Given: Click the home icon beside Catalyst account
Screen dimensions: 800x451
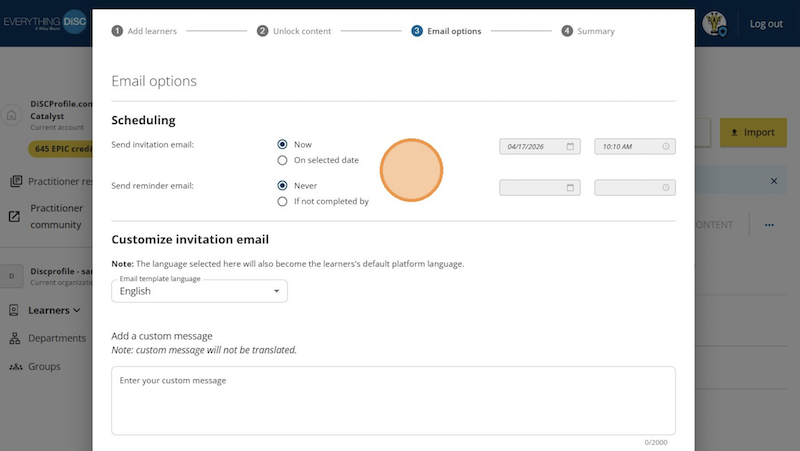Looking at the screenshot, I should pos(11,115).
